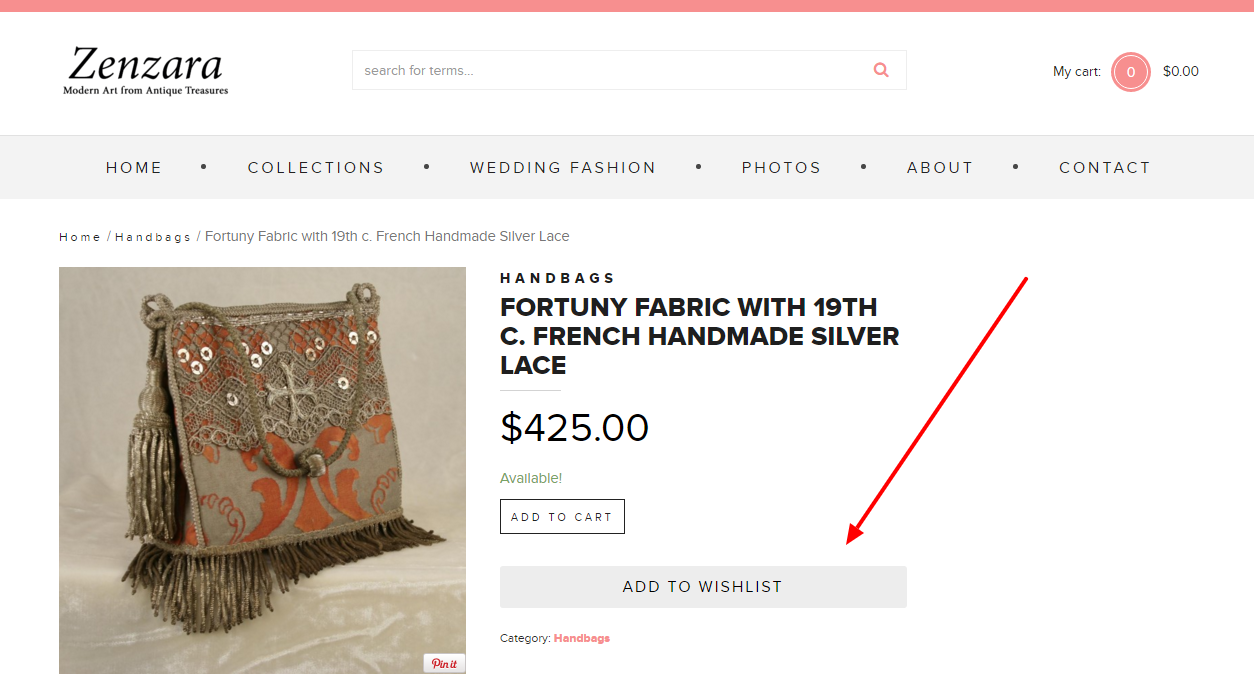Go to the COLLECTIONS menu
The width and height of the screenshot is (1254, 677).
(x=316, y=168)
